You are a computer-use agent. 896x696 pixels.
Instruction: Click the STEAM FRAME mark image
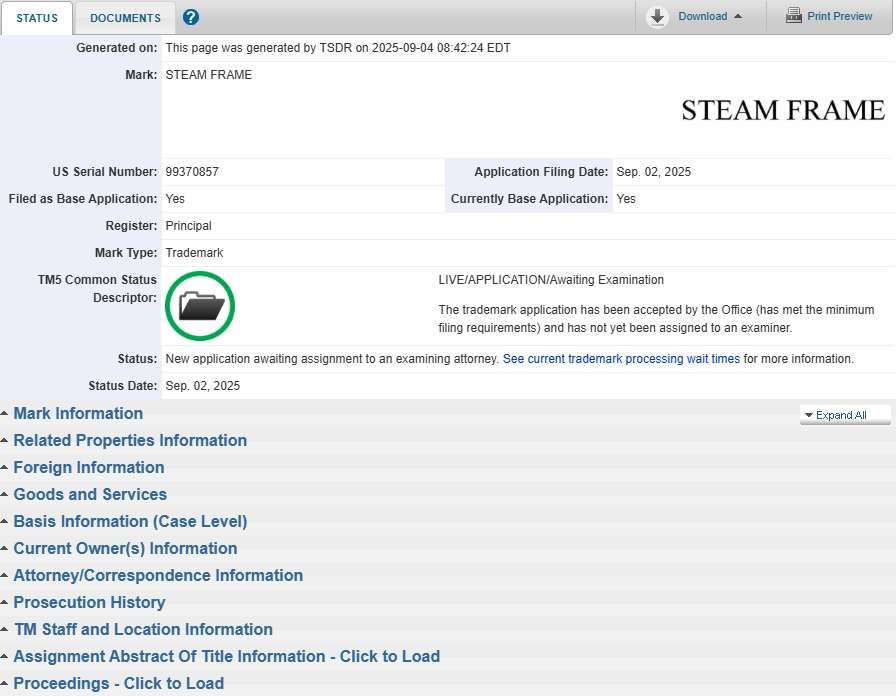point(782,110)
